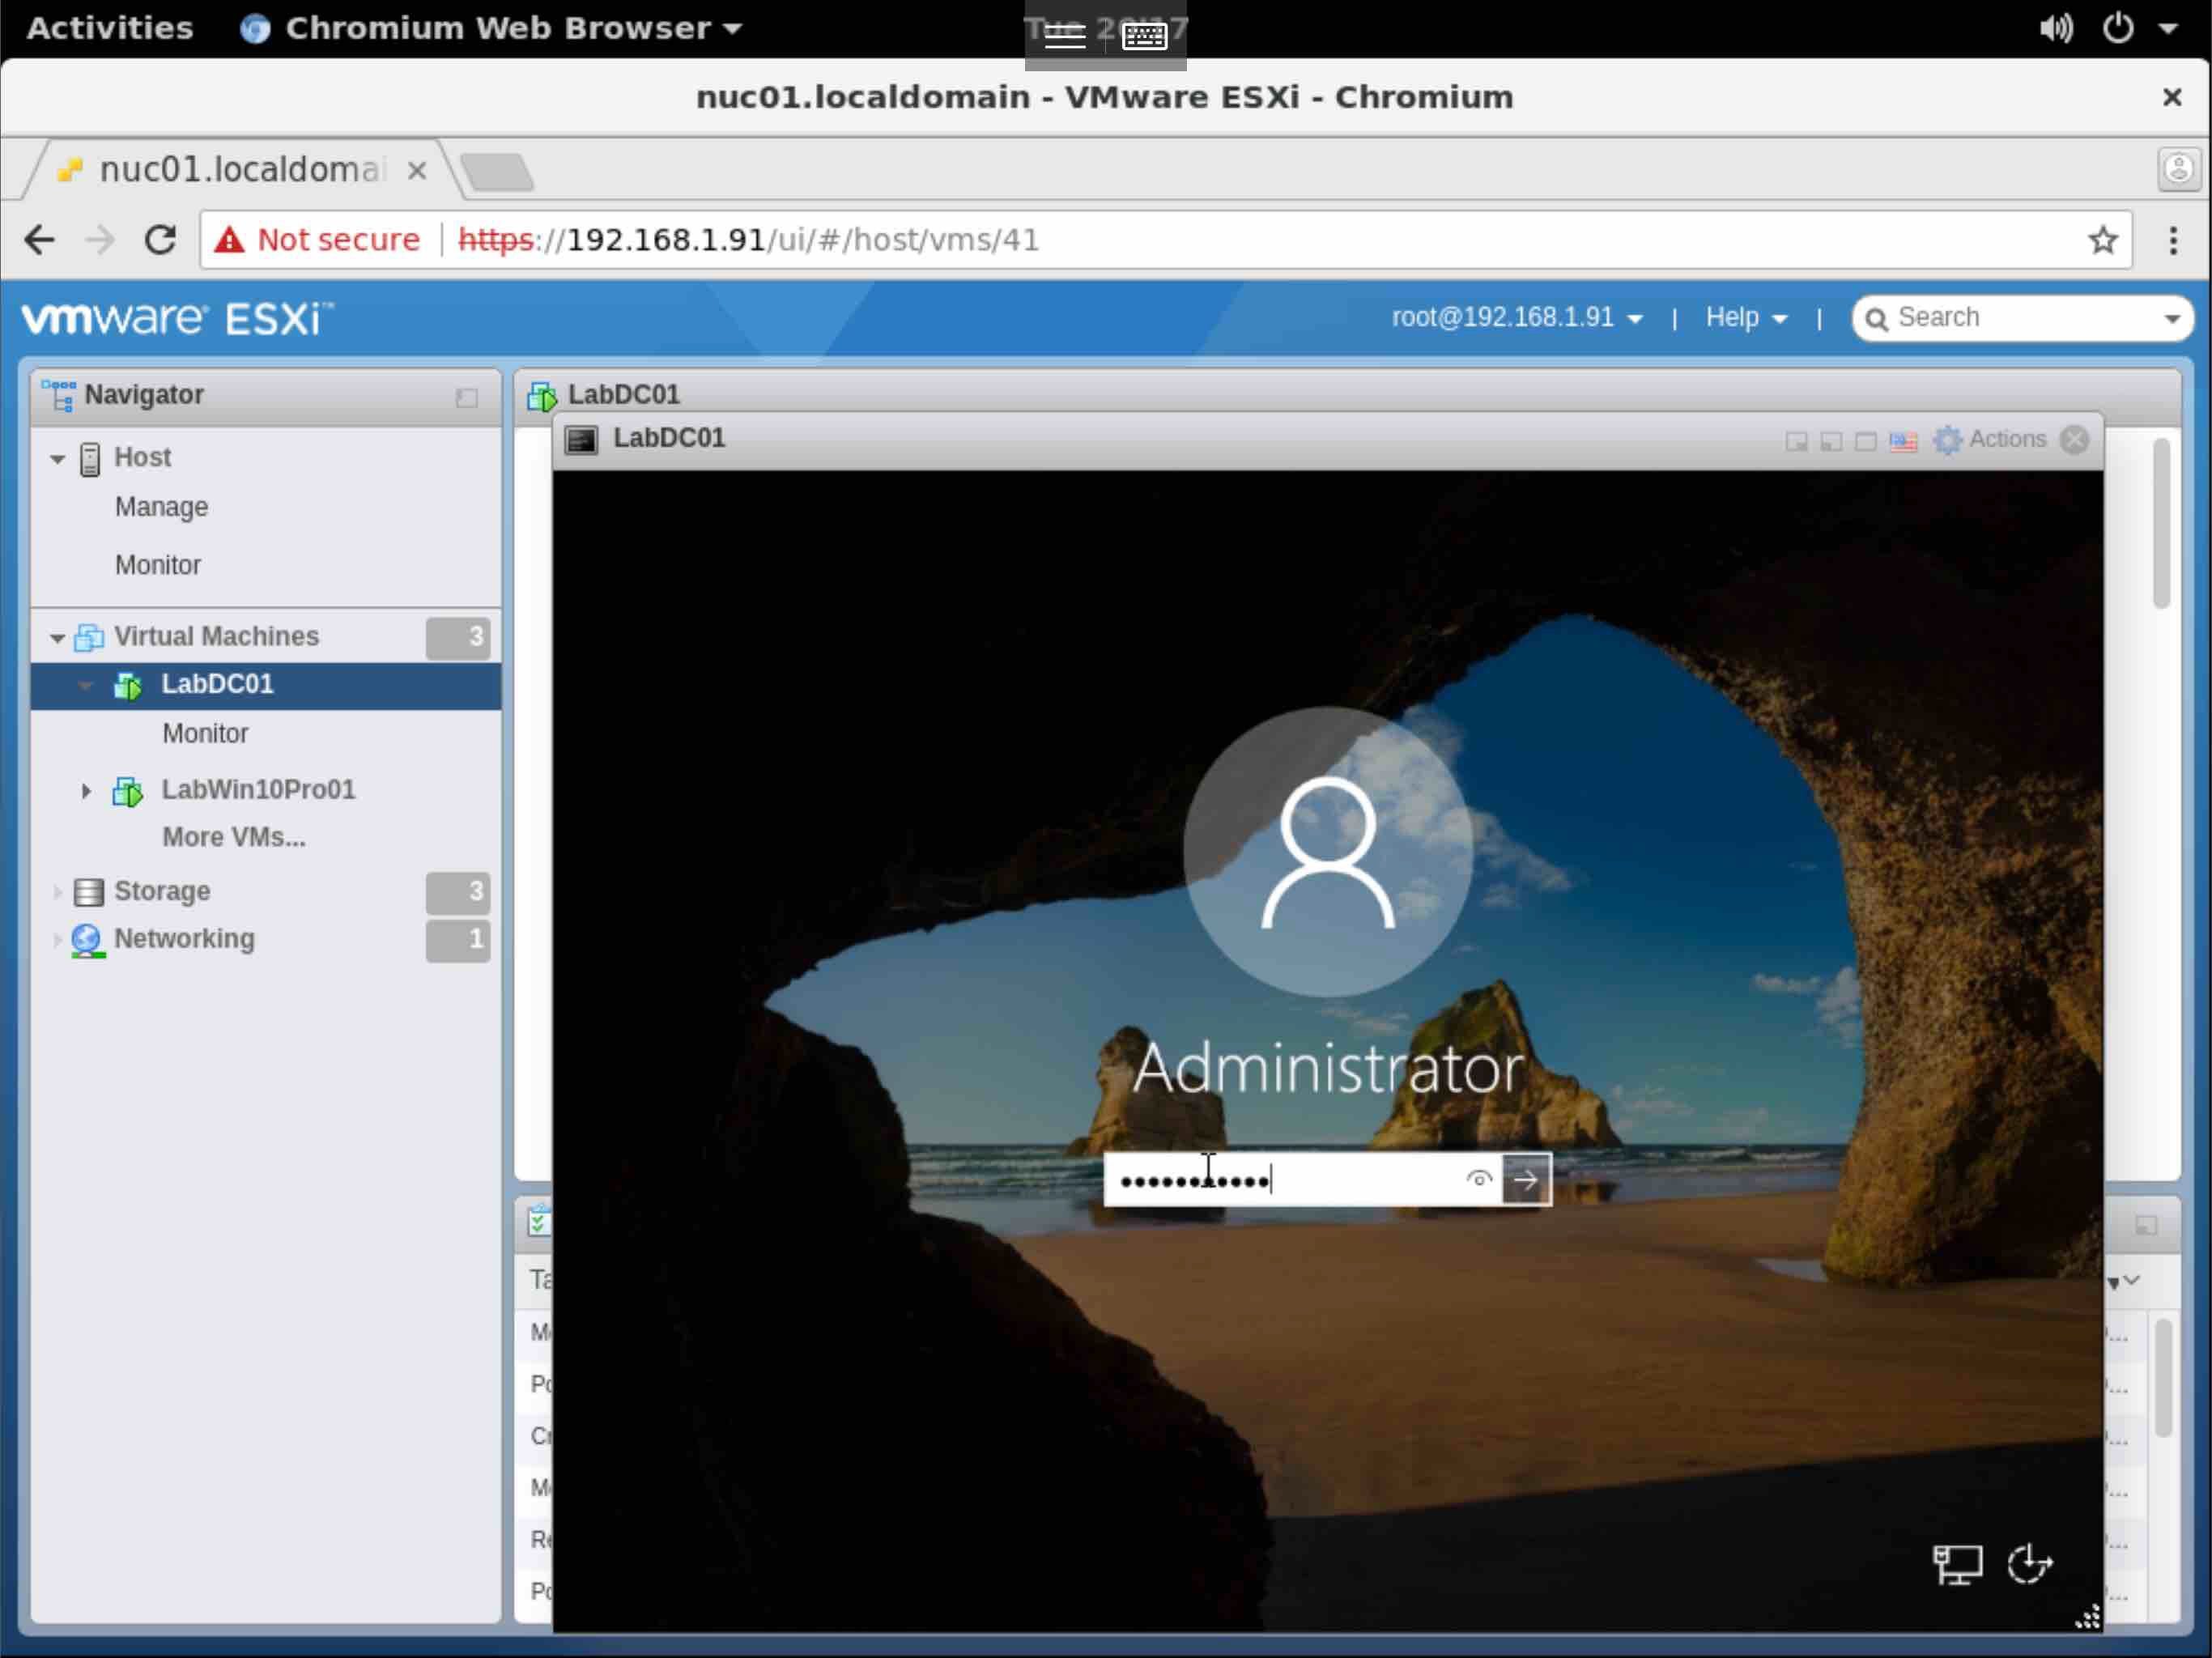Open the Help menu
The image size is (2212, 1658).
pyautogui.click(x=1746, y=318)
